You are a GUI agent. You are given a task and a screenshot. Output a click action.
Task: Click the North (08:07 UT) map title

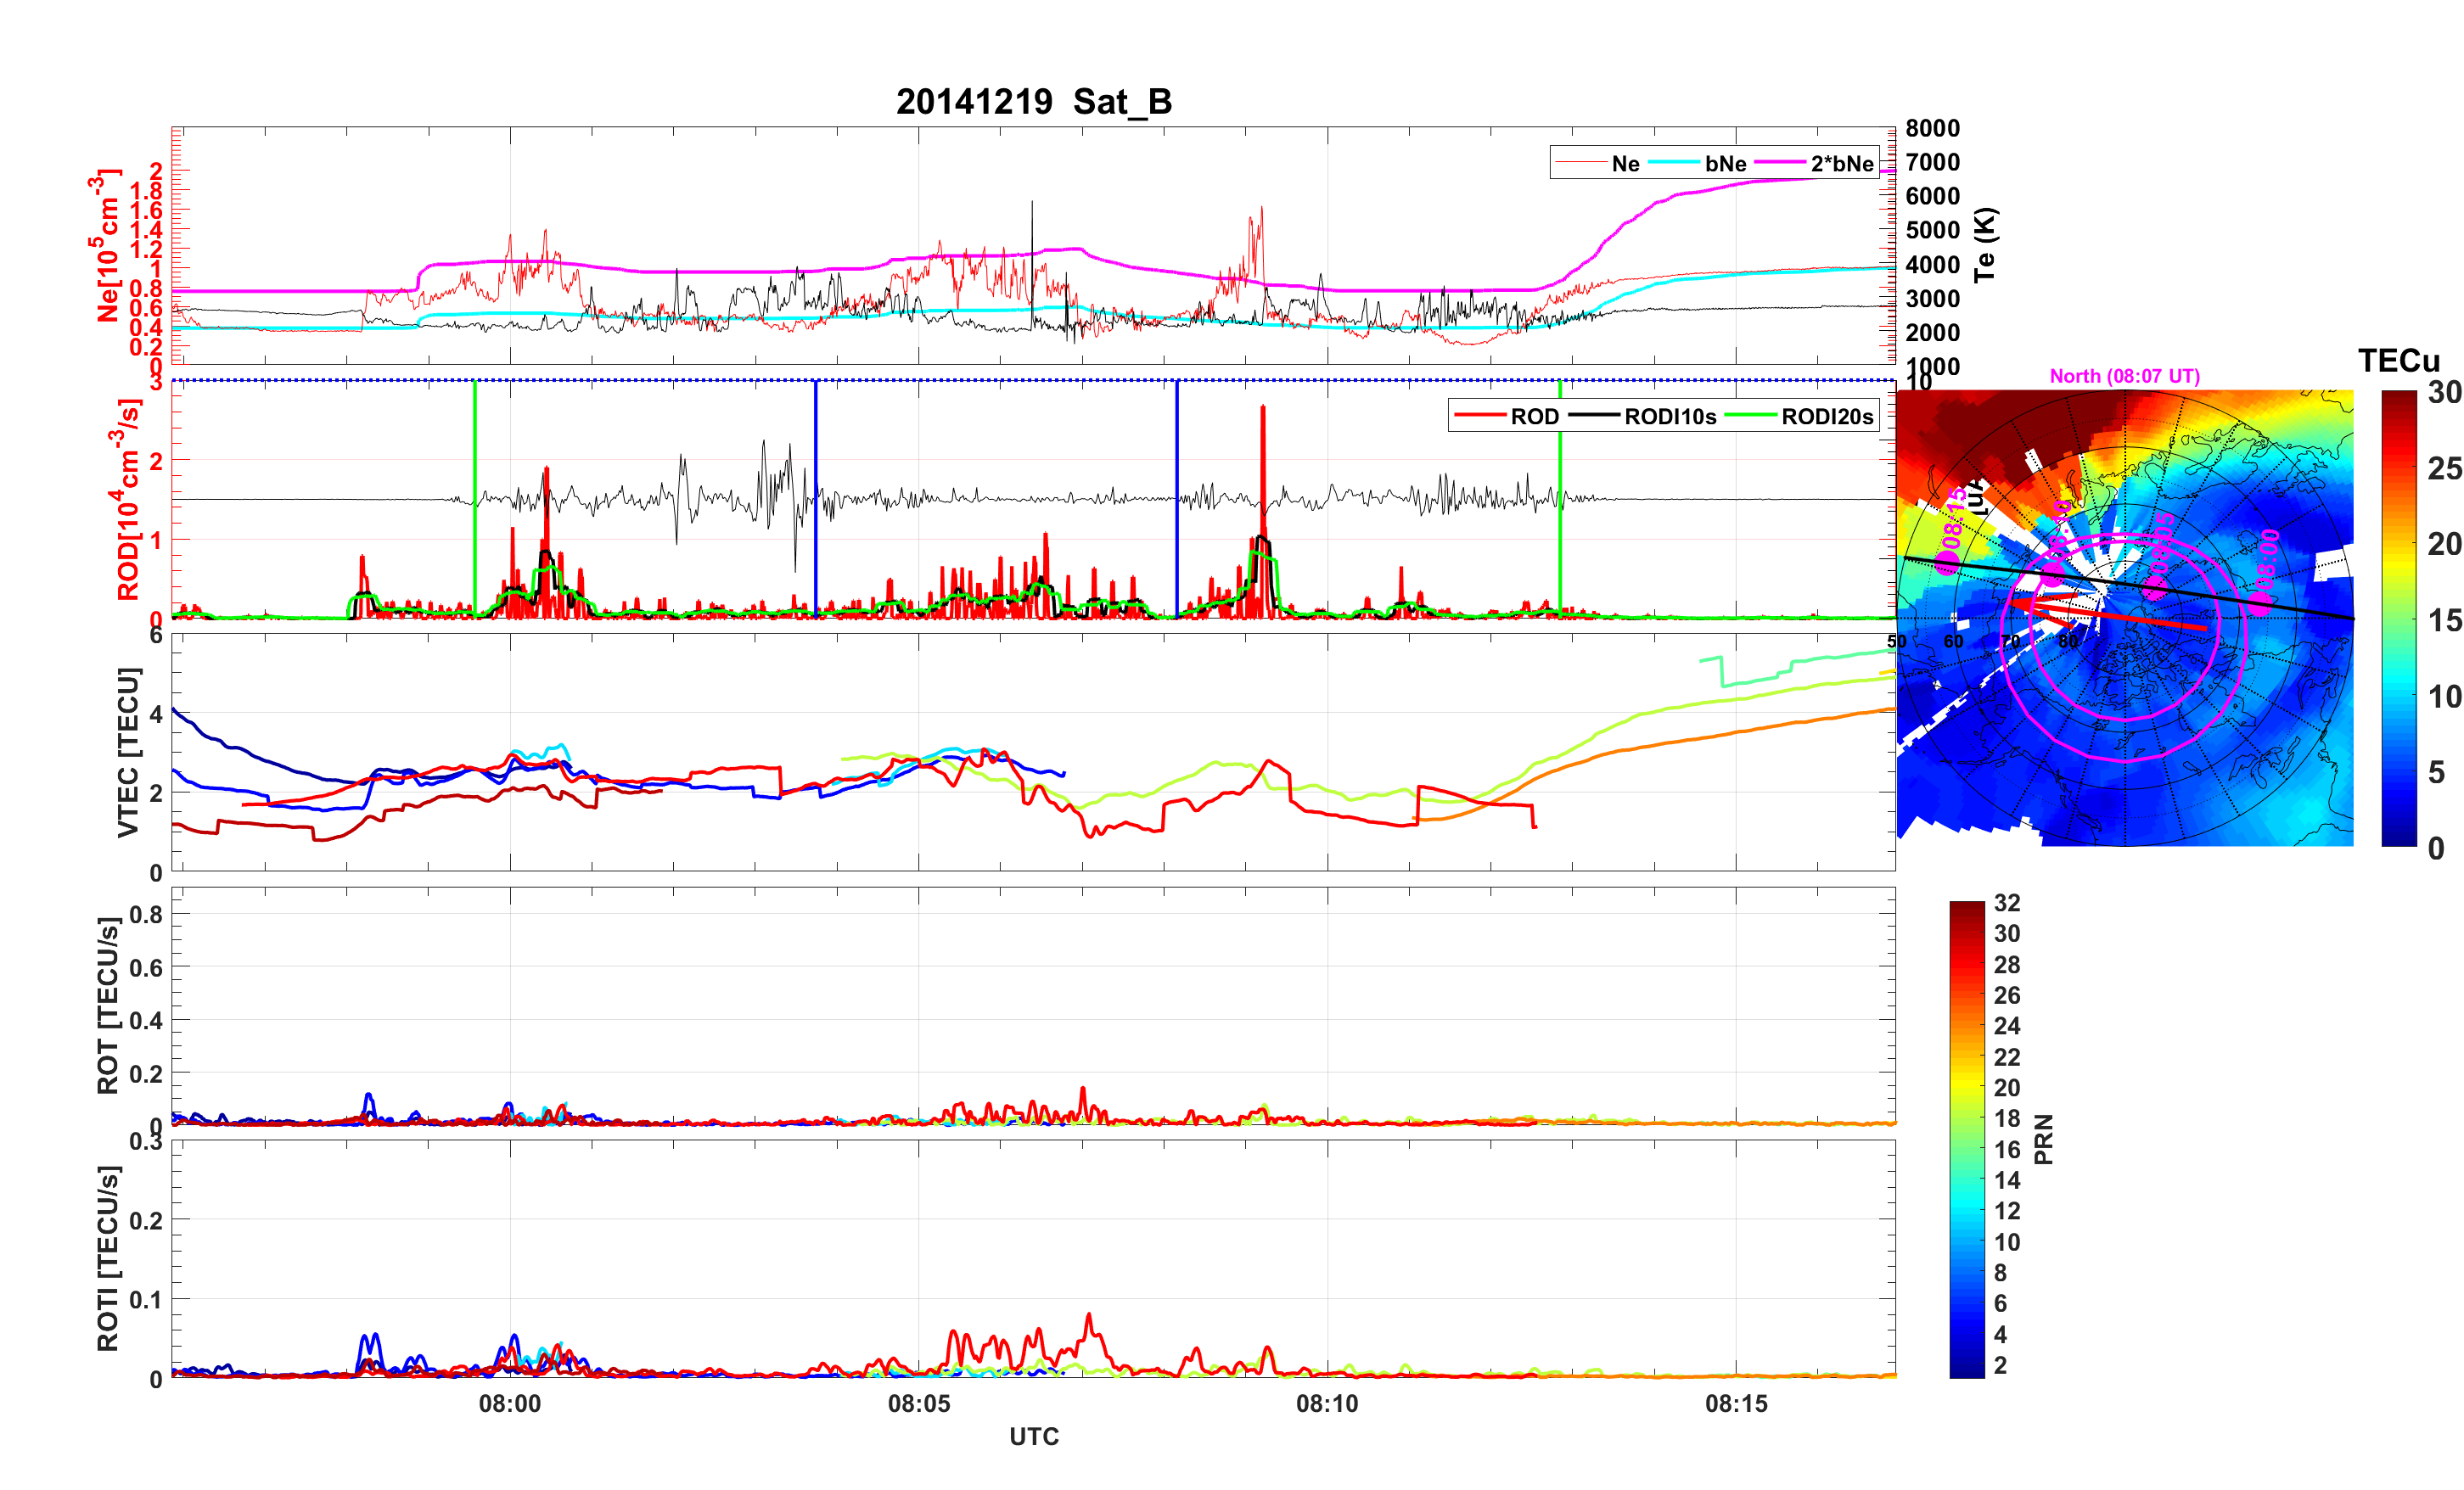[x=2124, y=376]
